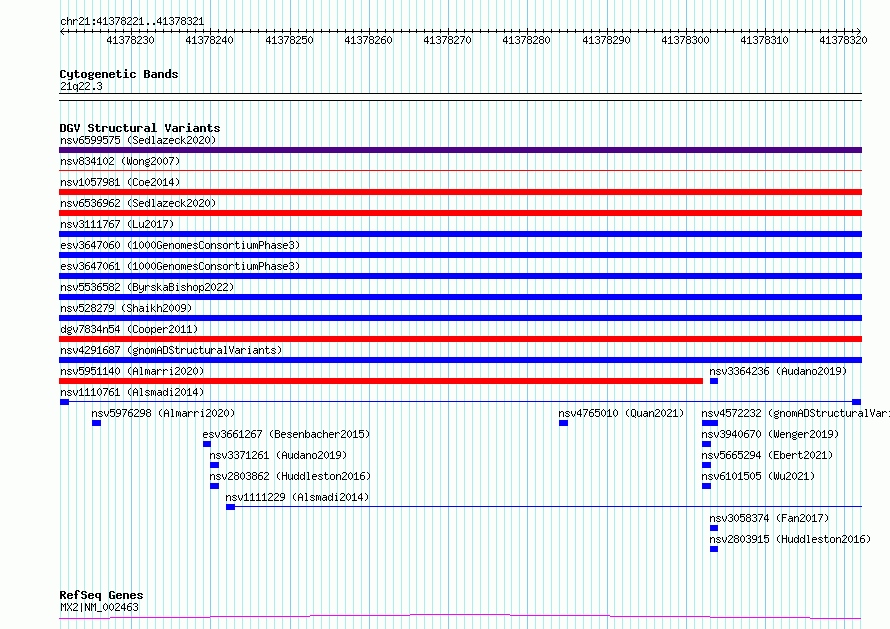
Task: Open the MX2|NM_002463 RefSeq gene
Action: (99, 607)
